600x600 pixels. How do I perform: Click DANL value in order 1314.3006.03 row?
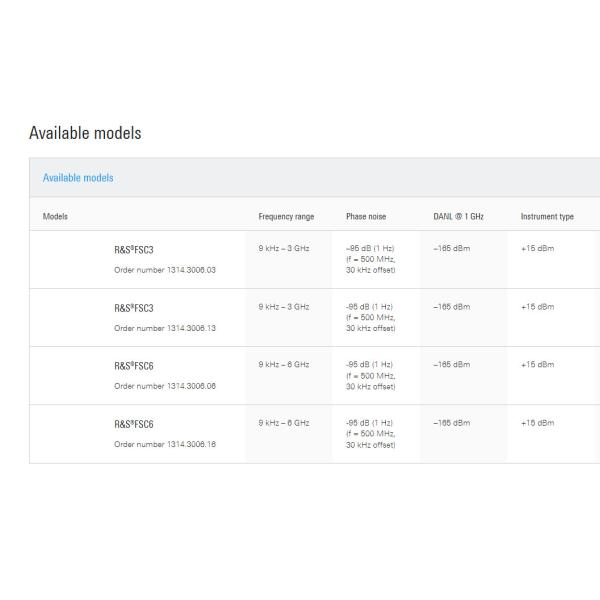452,248
